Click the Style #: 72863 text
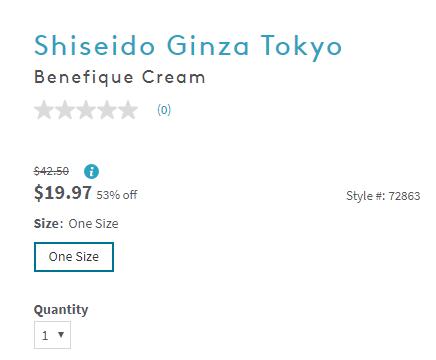 [x=383, y=196]
